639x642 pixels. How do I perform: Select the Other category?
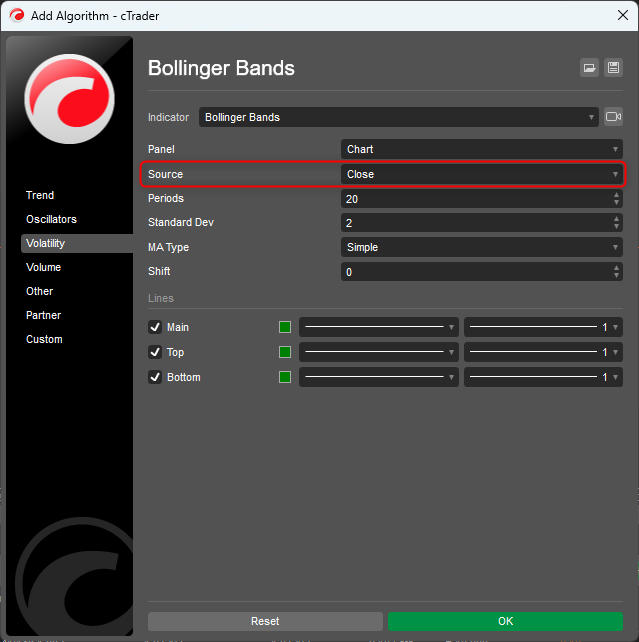(x=39, y=292)
